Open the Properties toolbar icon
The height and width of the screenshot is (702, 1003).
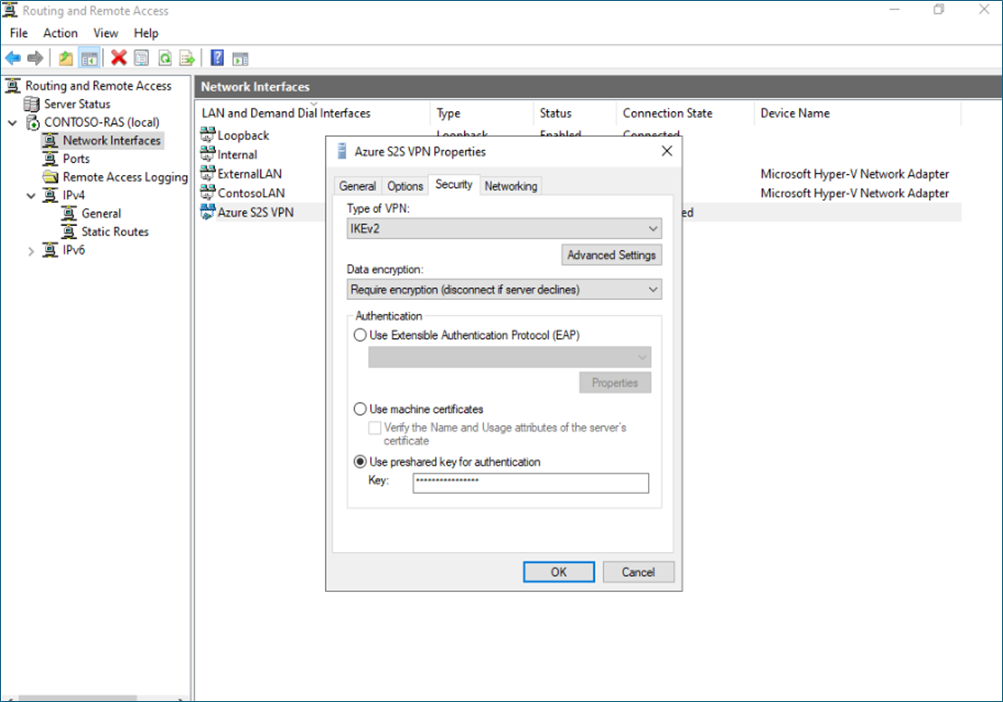pyautogui.click(x=142, y=58)
